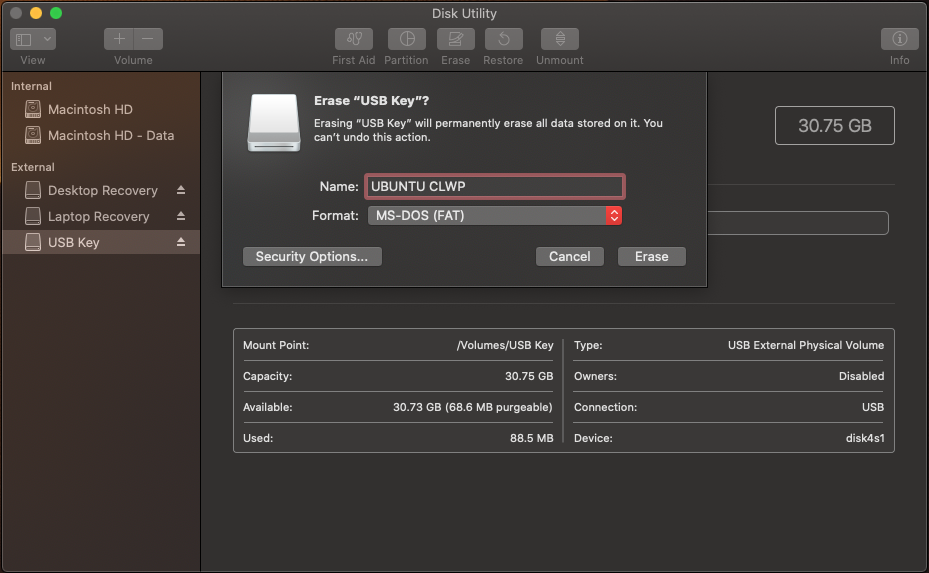Open Security Options dialog
Viewport: 929px width, 573px height.
(312, 257)
